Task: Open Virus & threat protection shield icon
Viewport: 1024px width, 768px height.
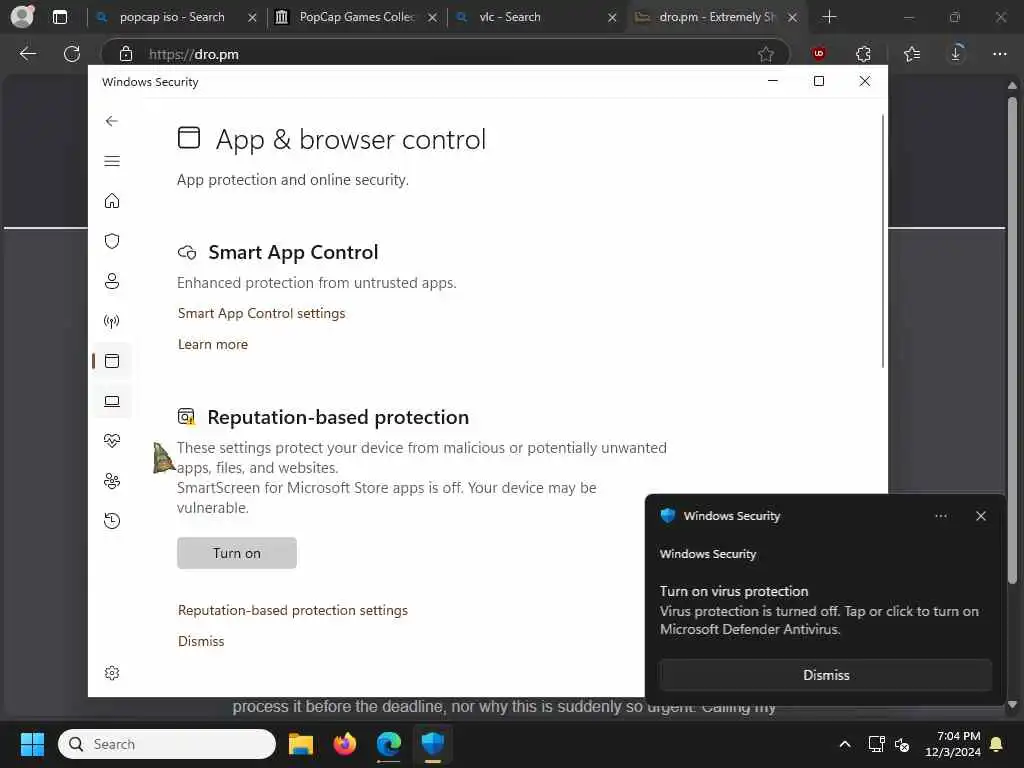Action: point(112,241)
